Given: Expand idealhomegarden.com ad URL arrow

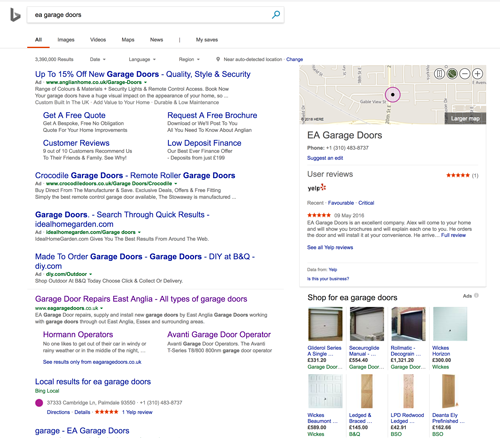Looking at the screenshot, I should pyautogui.click(x=139, y=232).
